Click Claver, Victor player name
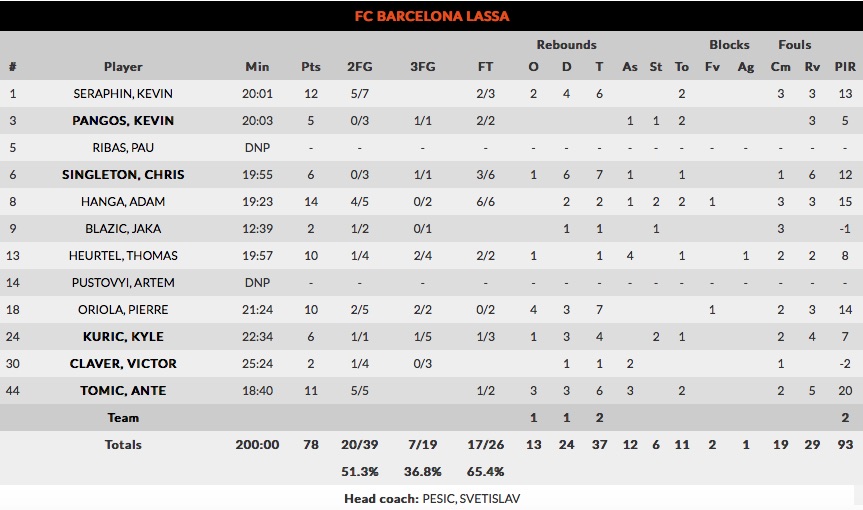Image resolution: width=863 pixels, height=510 pixels. point(123,364)
